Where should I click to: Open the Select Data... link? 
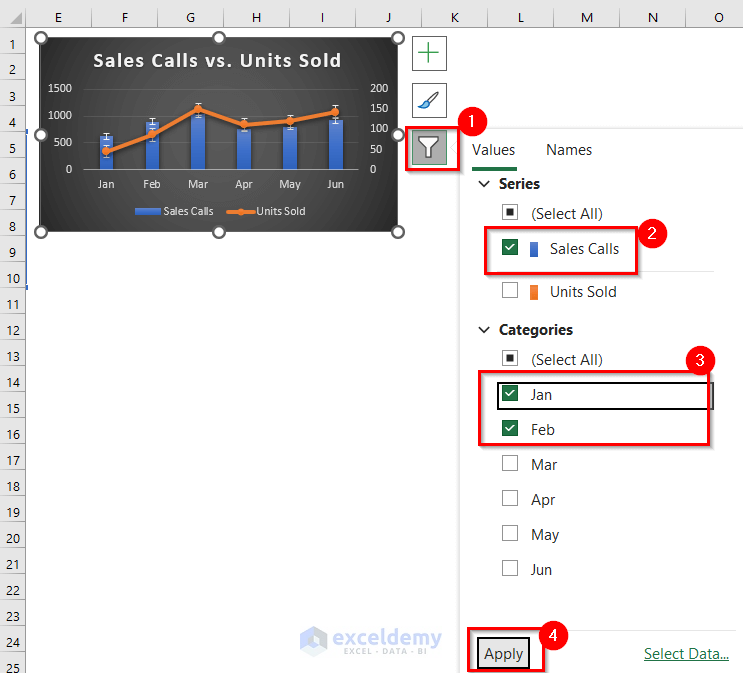pos(686,654)
